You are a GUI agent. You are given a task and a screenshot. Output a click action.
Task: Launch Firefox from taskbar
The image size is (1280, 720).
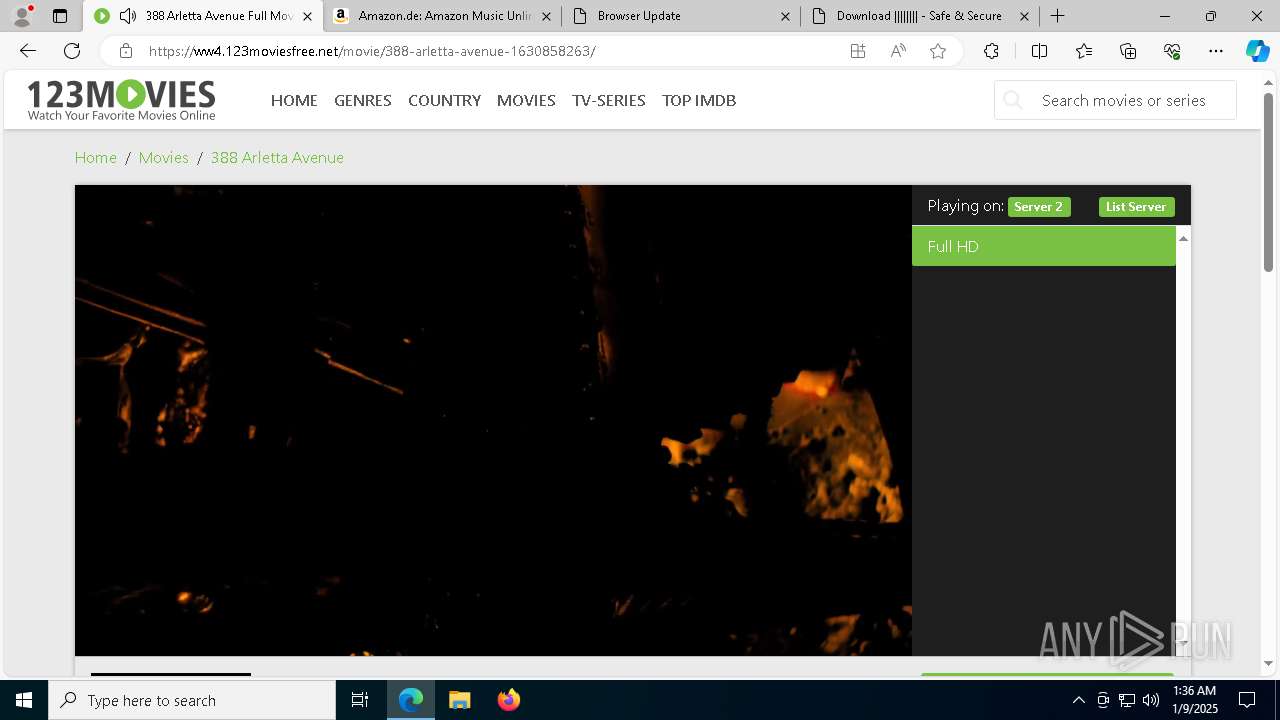pos(509,700)
